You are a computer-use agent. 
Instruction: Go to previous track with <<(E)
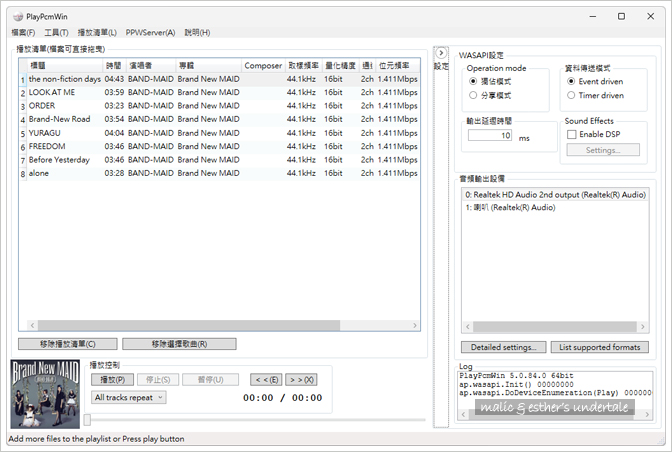[267, 380]
